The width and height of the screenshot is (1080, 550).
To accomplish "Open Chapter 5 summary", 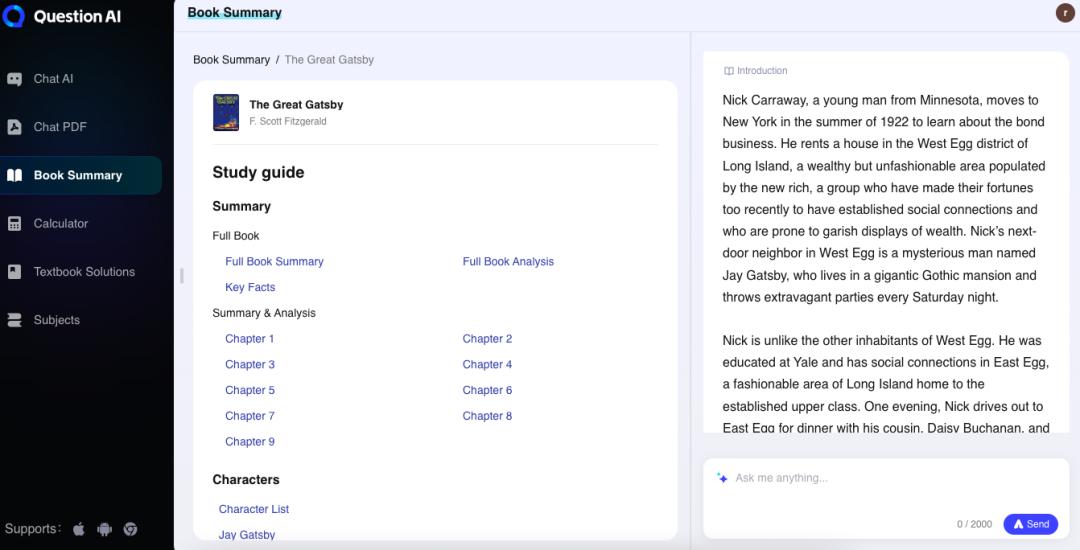I will coord(250,390).
